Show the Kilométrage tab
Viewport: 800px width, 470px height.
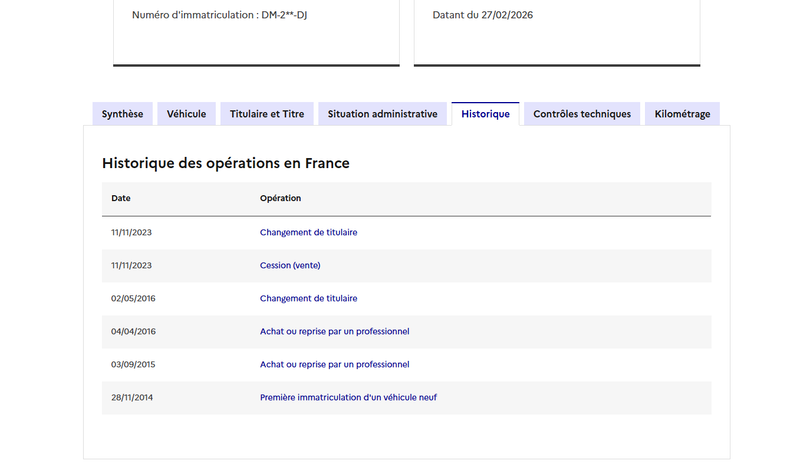(682, 114)
